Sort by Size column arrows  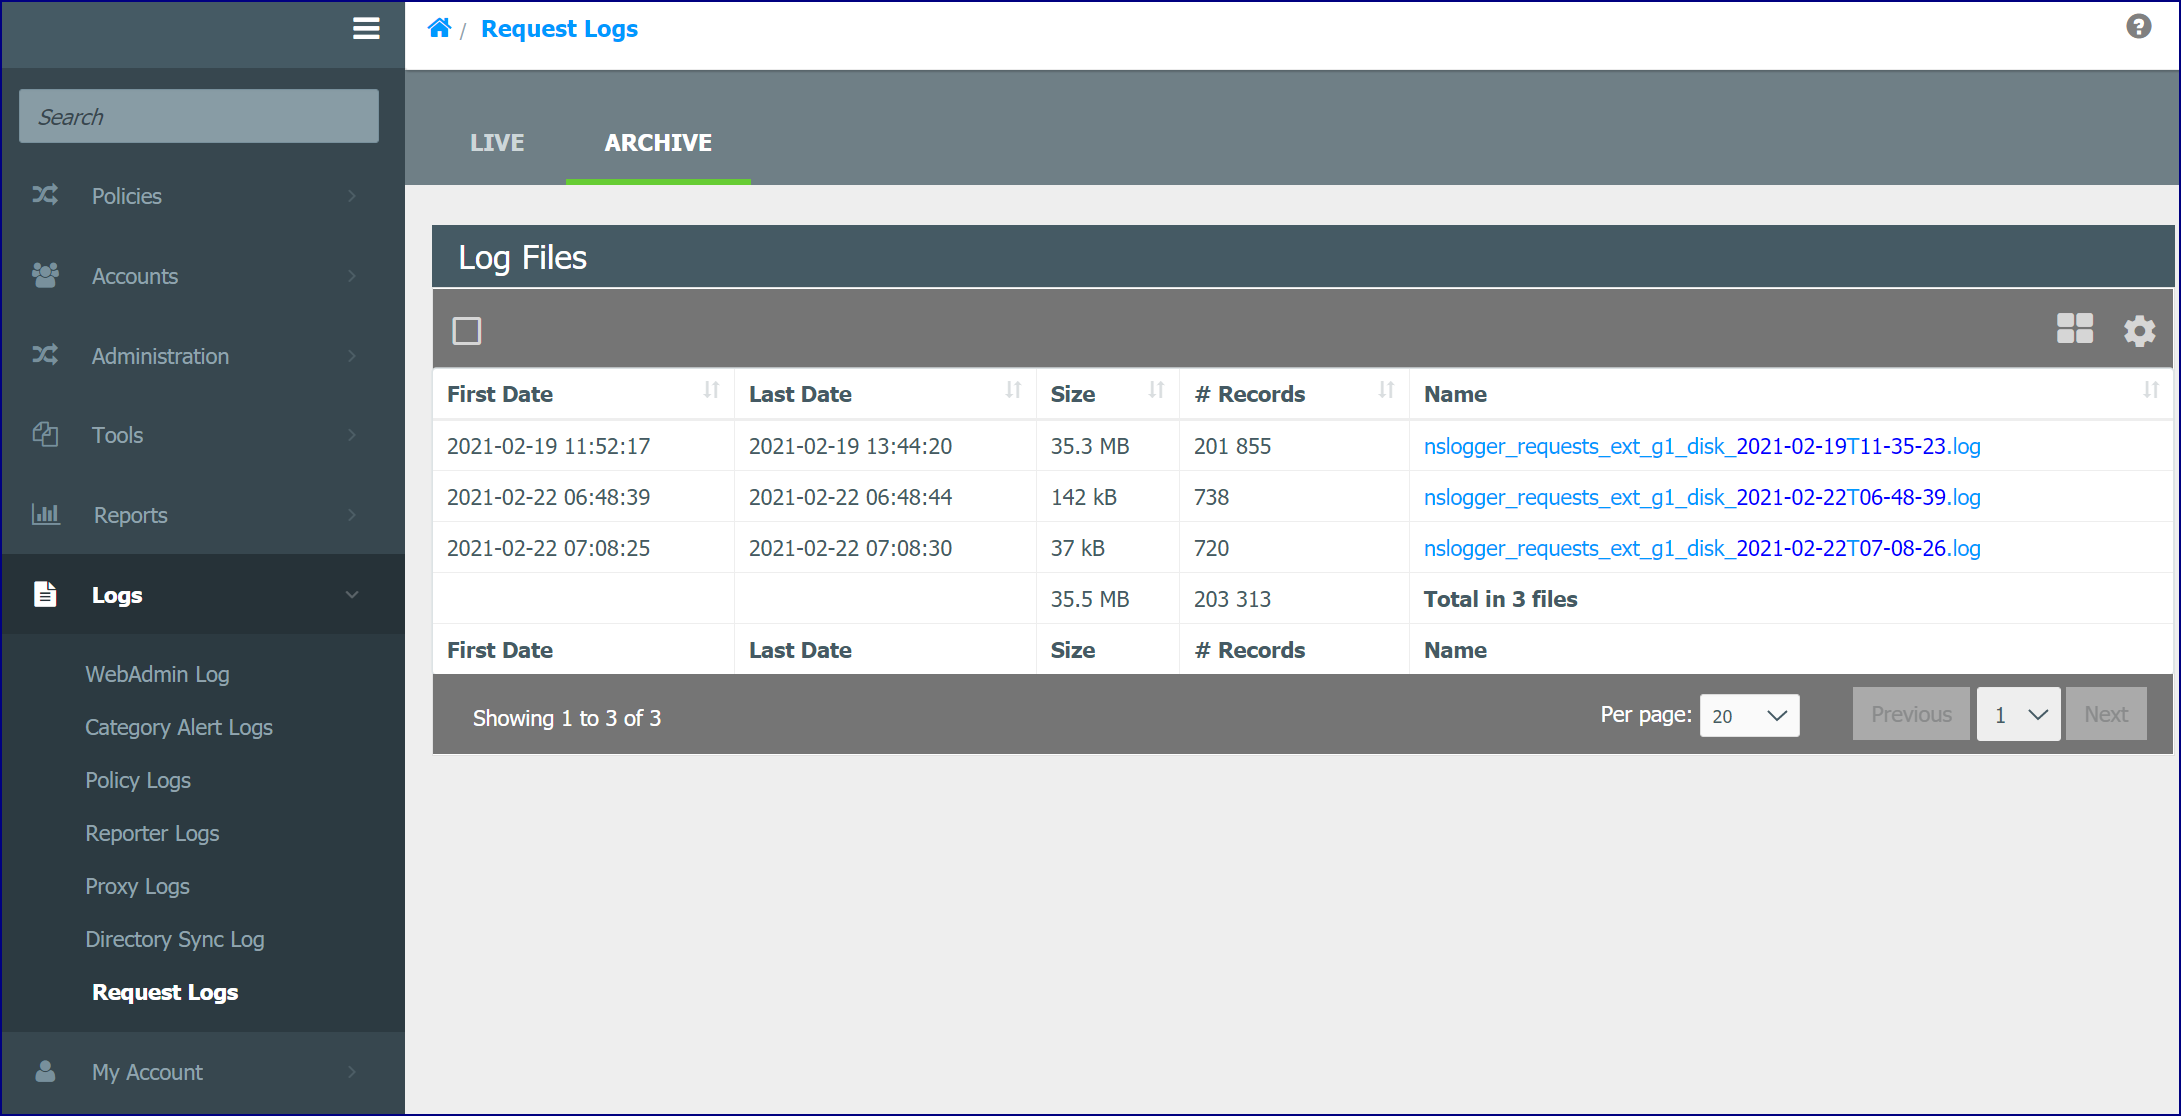[x=1156, y=390]
